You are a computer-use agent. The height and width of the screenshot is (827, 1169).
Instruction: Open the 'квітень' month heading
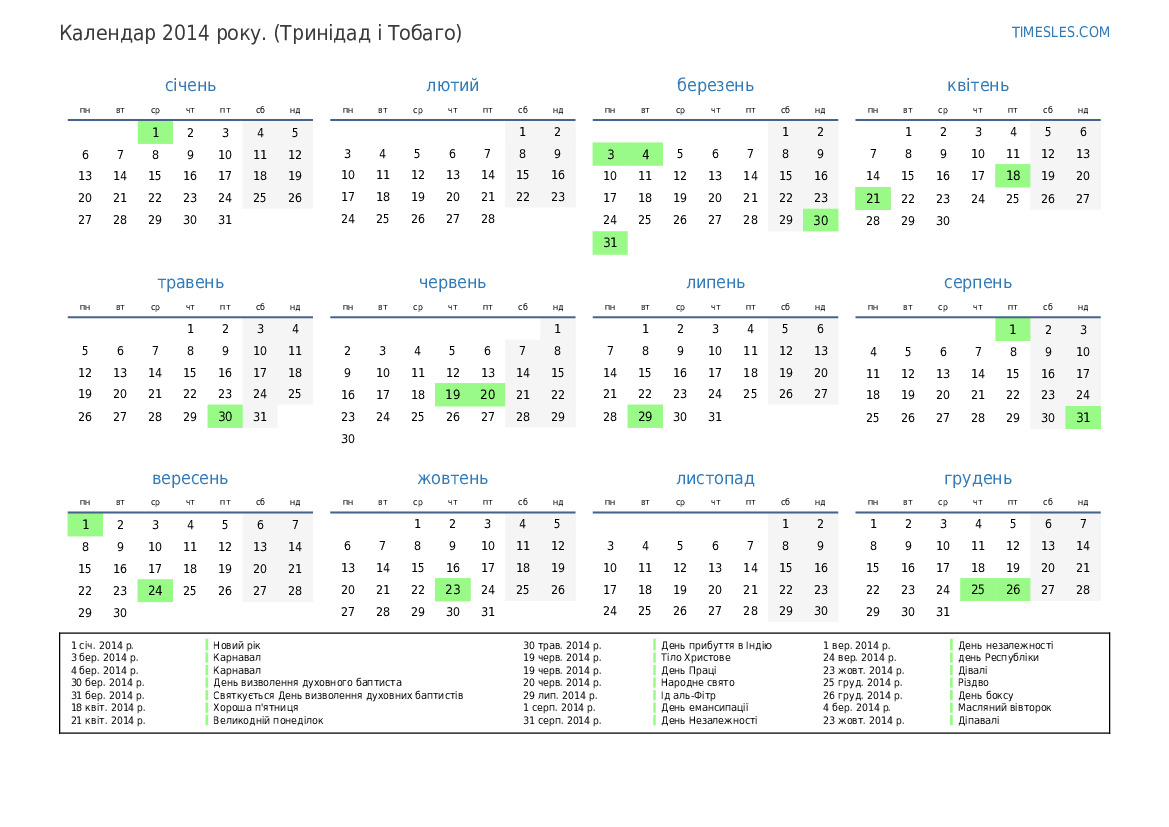tap(977, 85)
